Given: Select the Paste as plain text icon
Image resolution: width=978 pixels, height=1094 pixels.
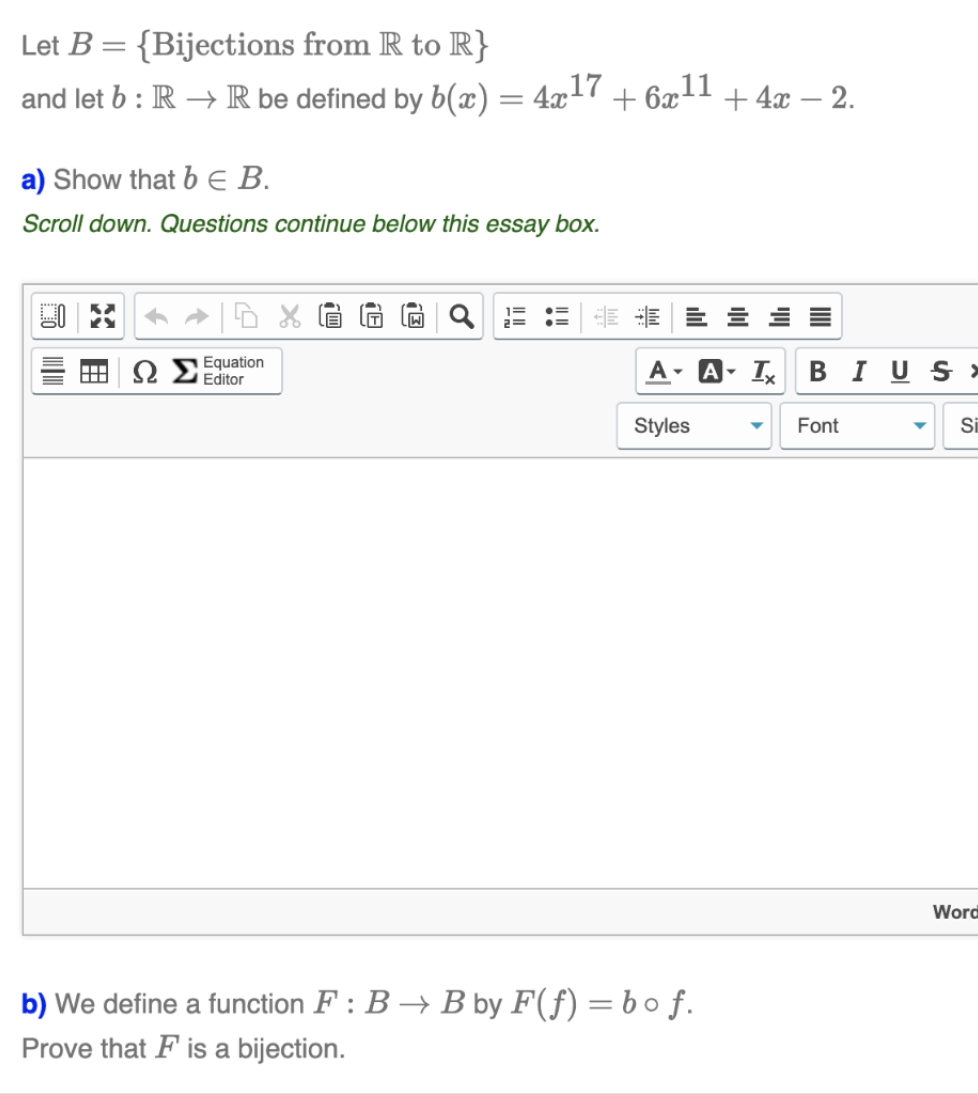Looking at the screenshot, I should click(373, 316).
